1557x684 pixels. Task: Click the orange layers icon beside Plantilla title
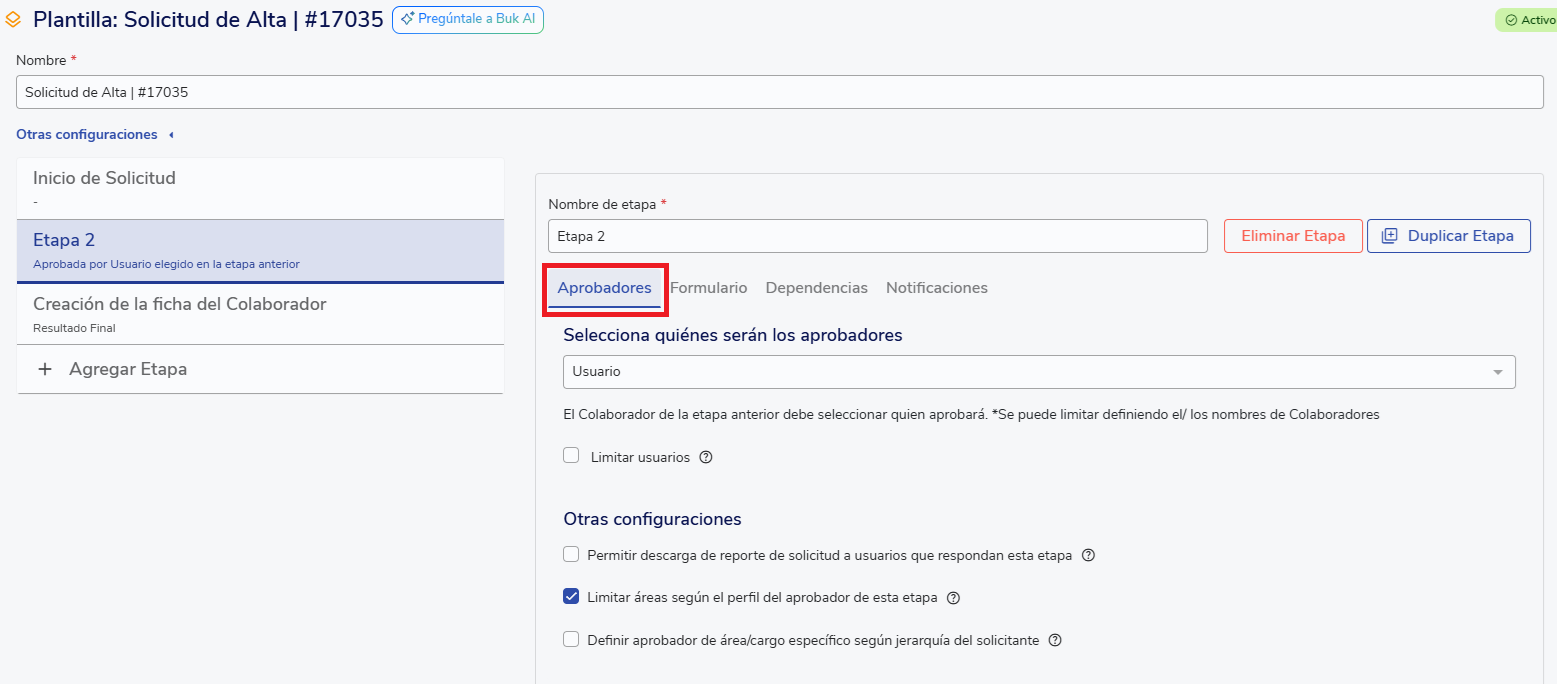pos(14,20)
